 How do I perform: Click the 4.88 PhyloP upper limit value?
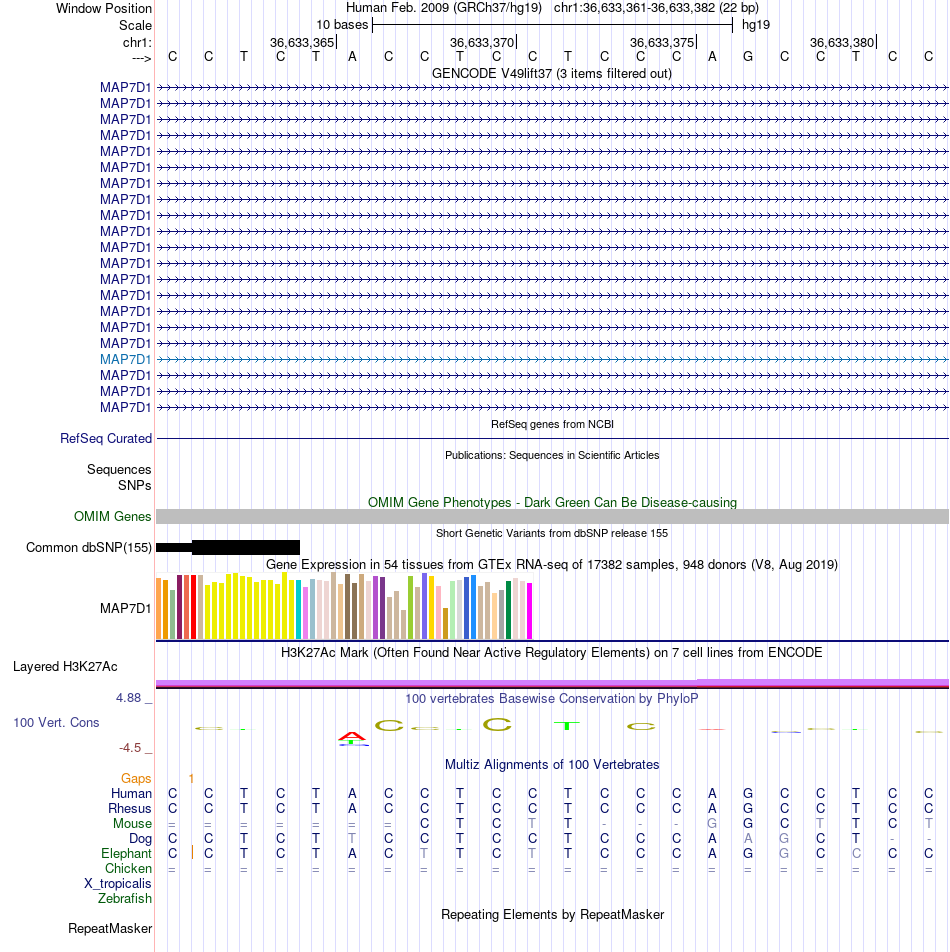point(129,698)
